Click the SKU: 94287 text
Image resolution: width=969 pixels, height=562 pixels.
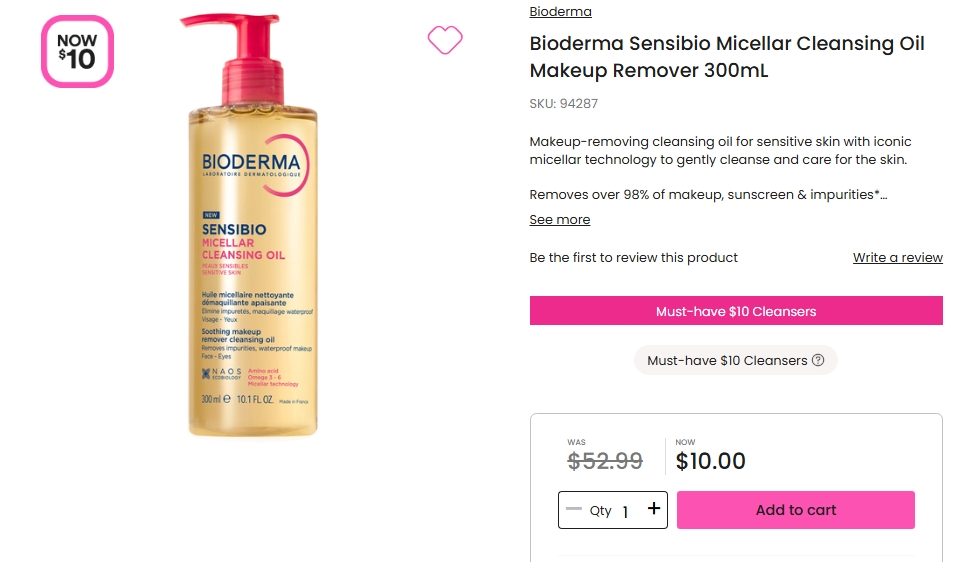click(x=563, y=104)
